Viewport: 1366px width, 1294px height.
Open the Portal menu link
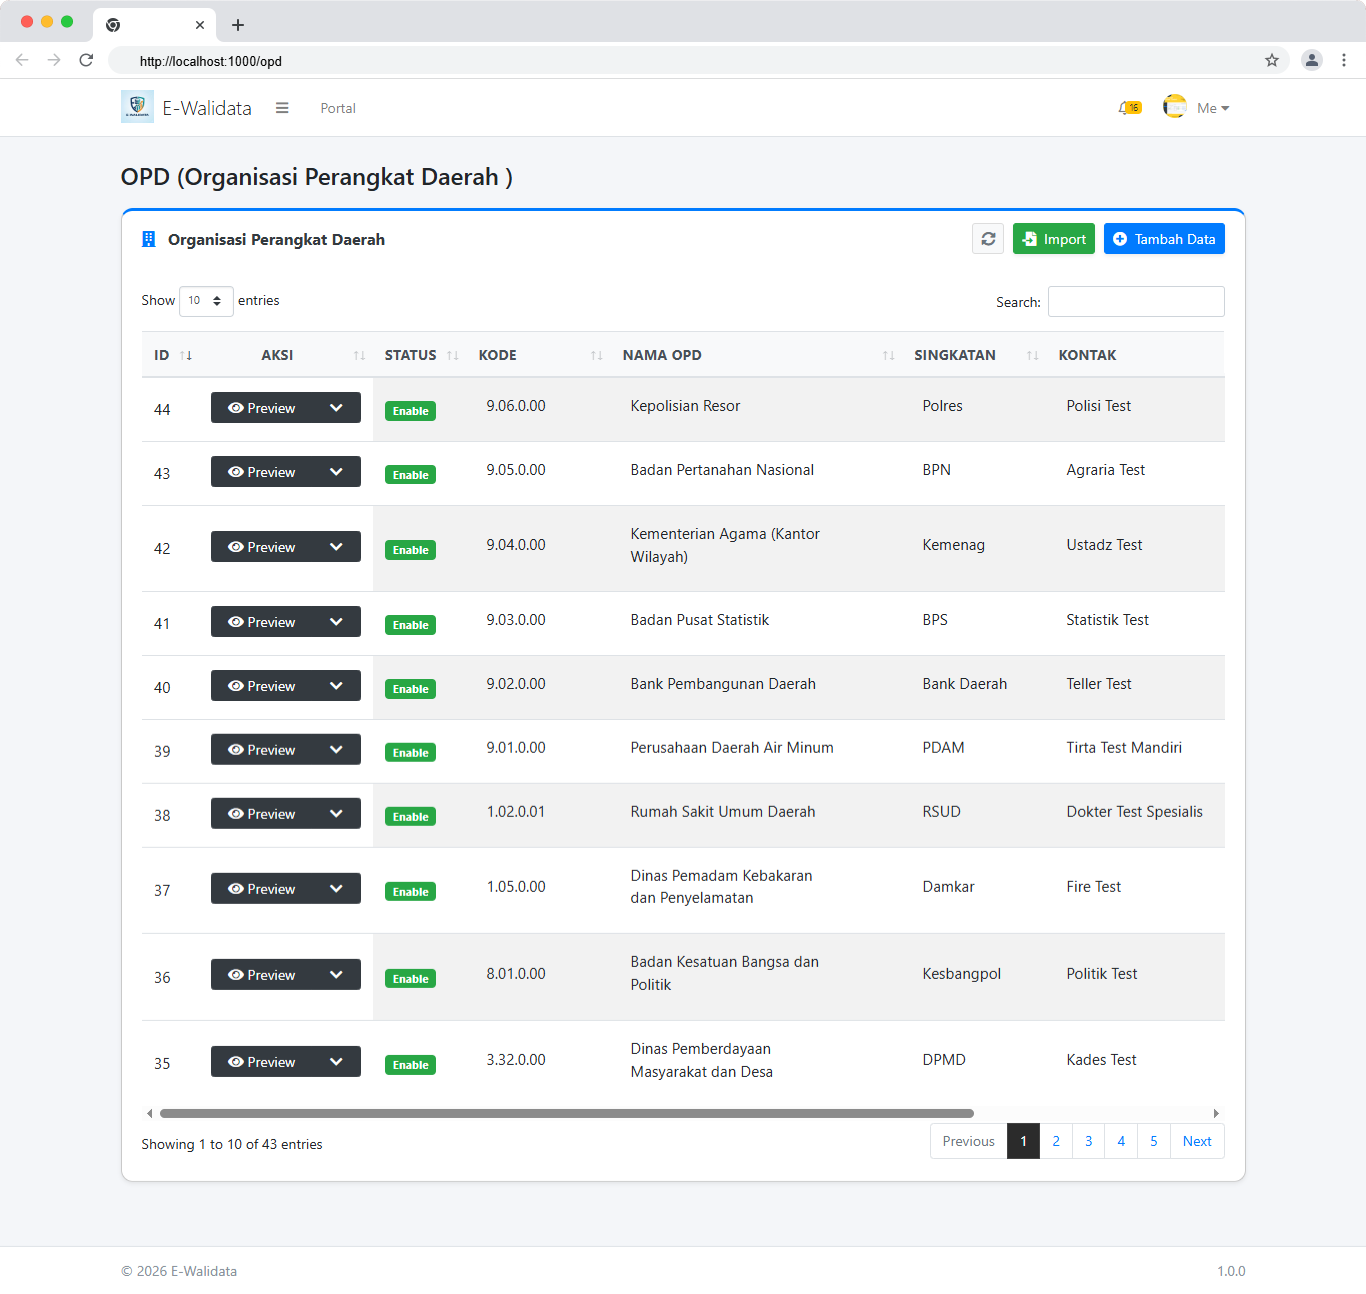(338, 108)
